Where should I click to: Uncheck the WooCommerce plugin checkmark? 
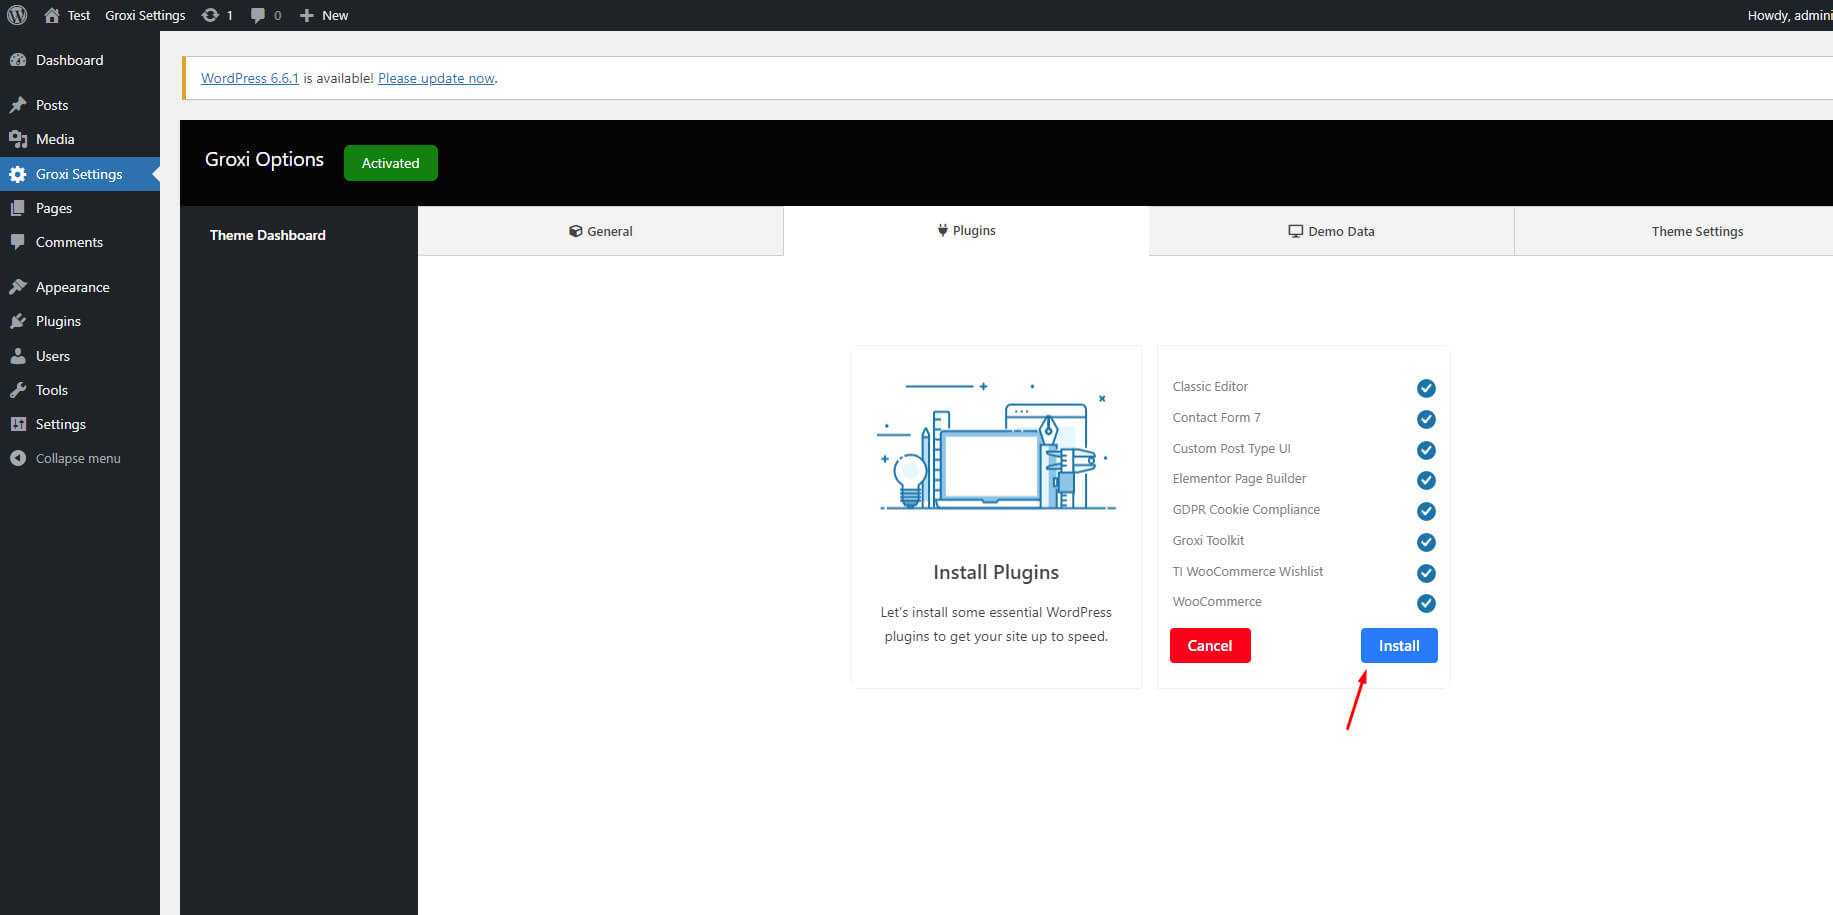(1426, 603)
